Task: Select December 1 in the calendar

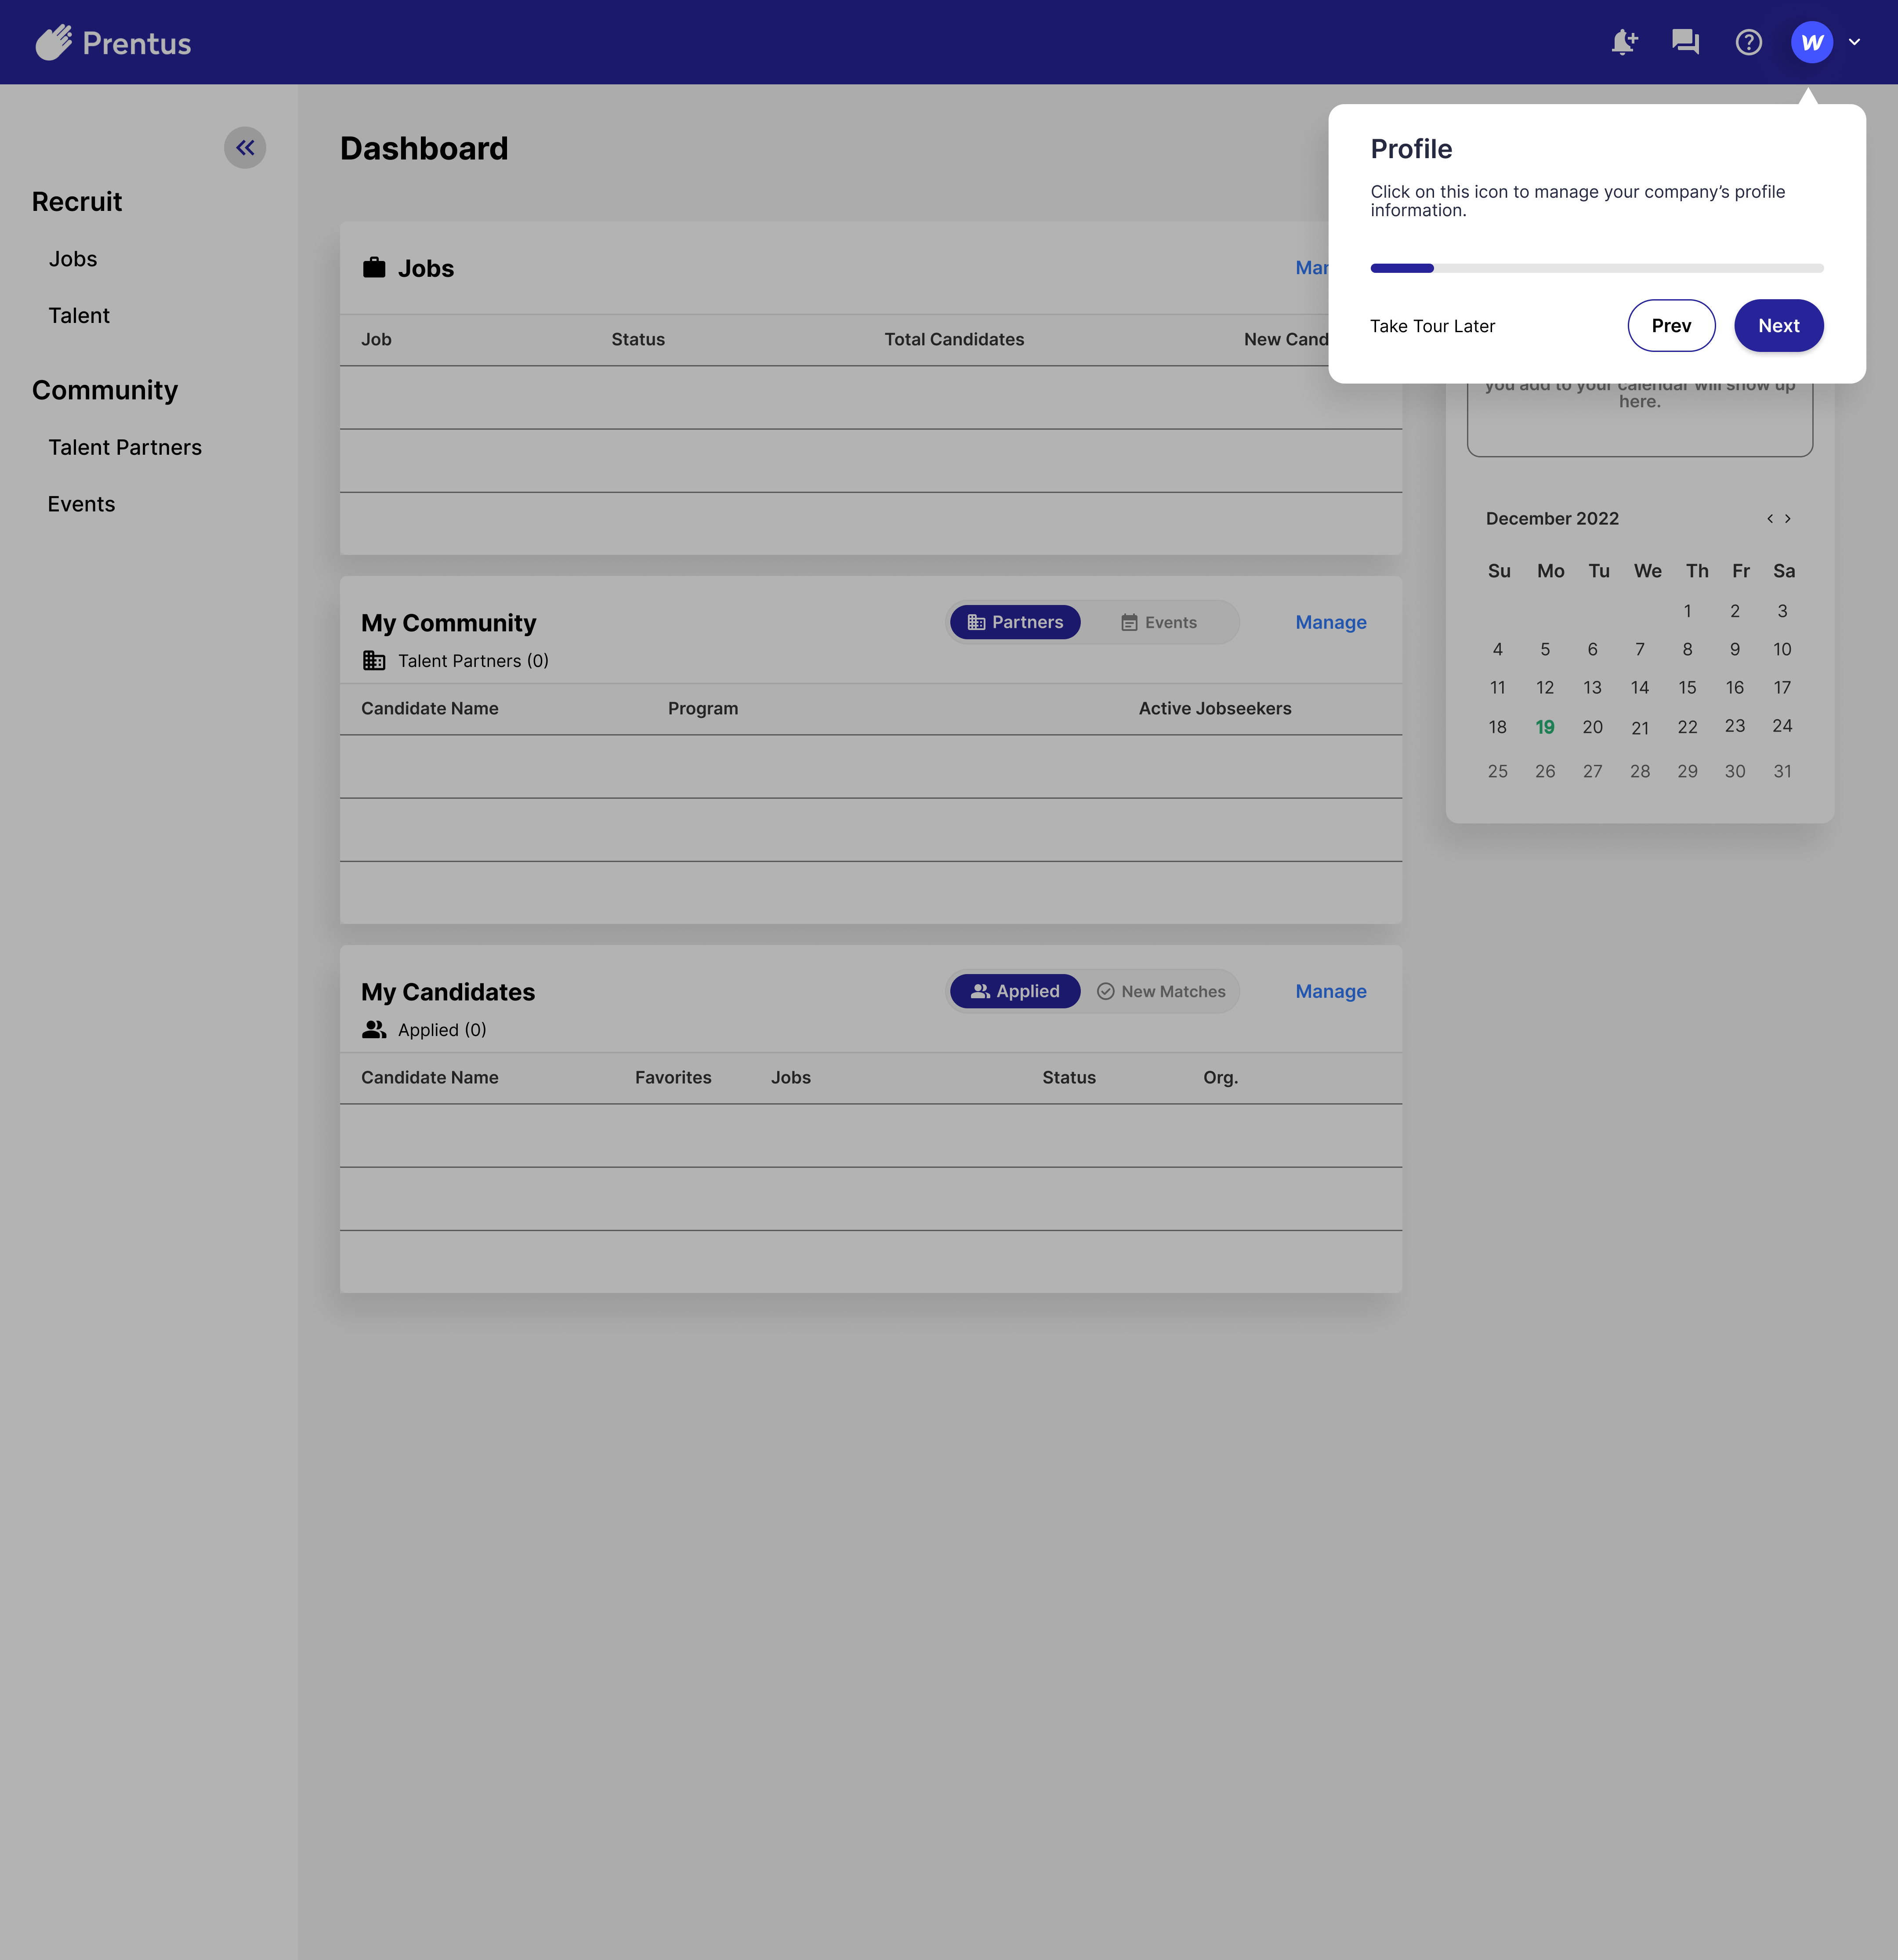Action: pos(1688,611)
